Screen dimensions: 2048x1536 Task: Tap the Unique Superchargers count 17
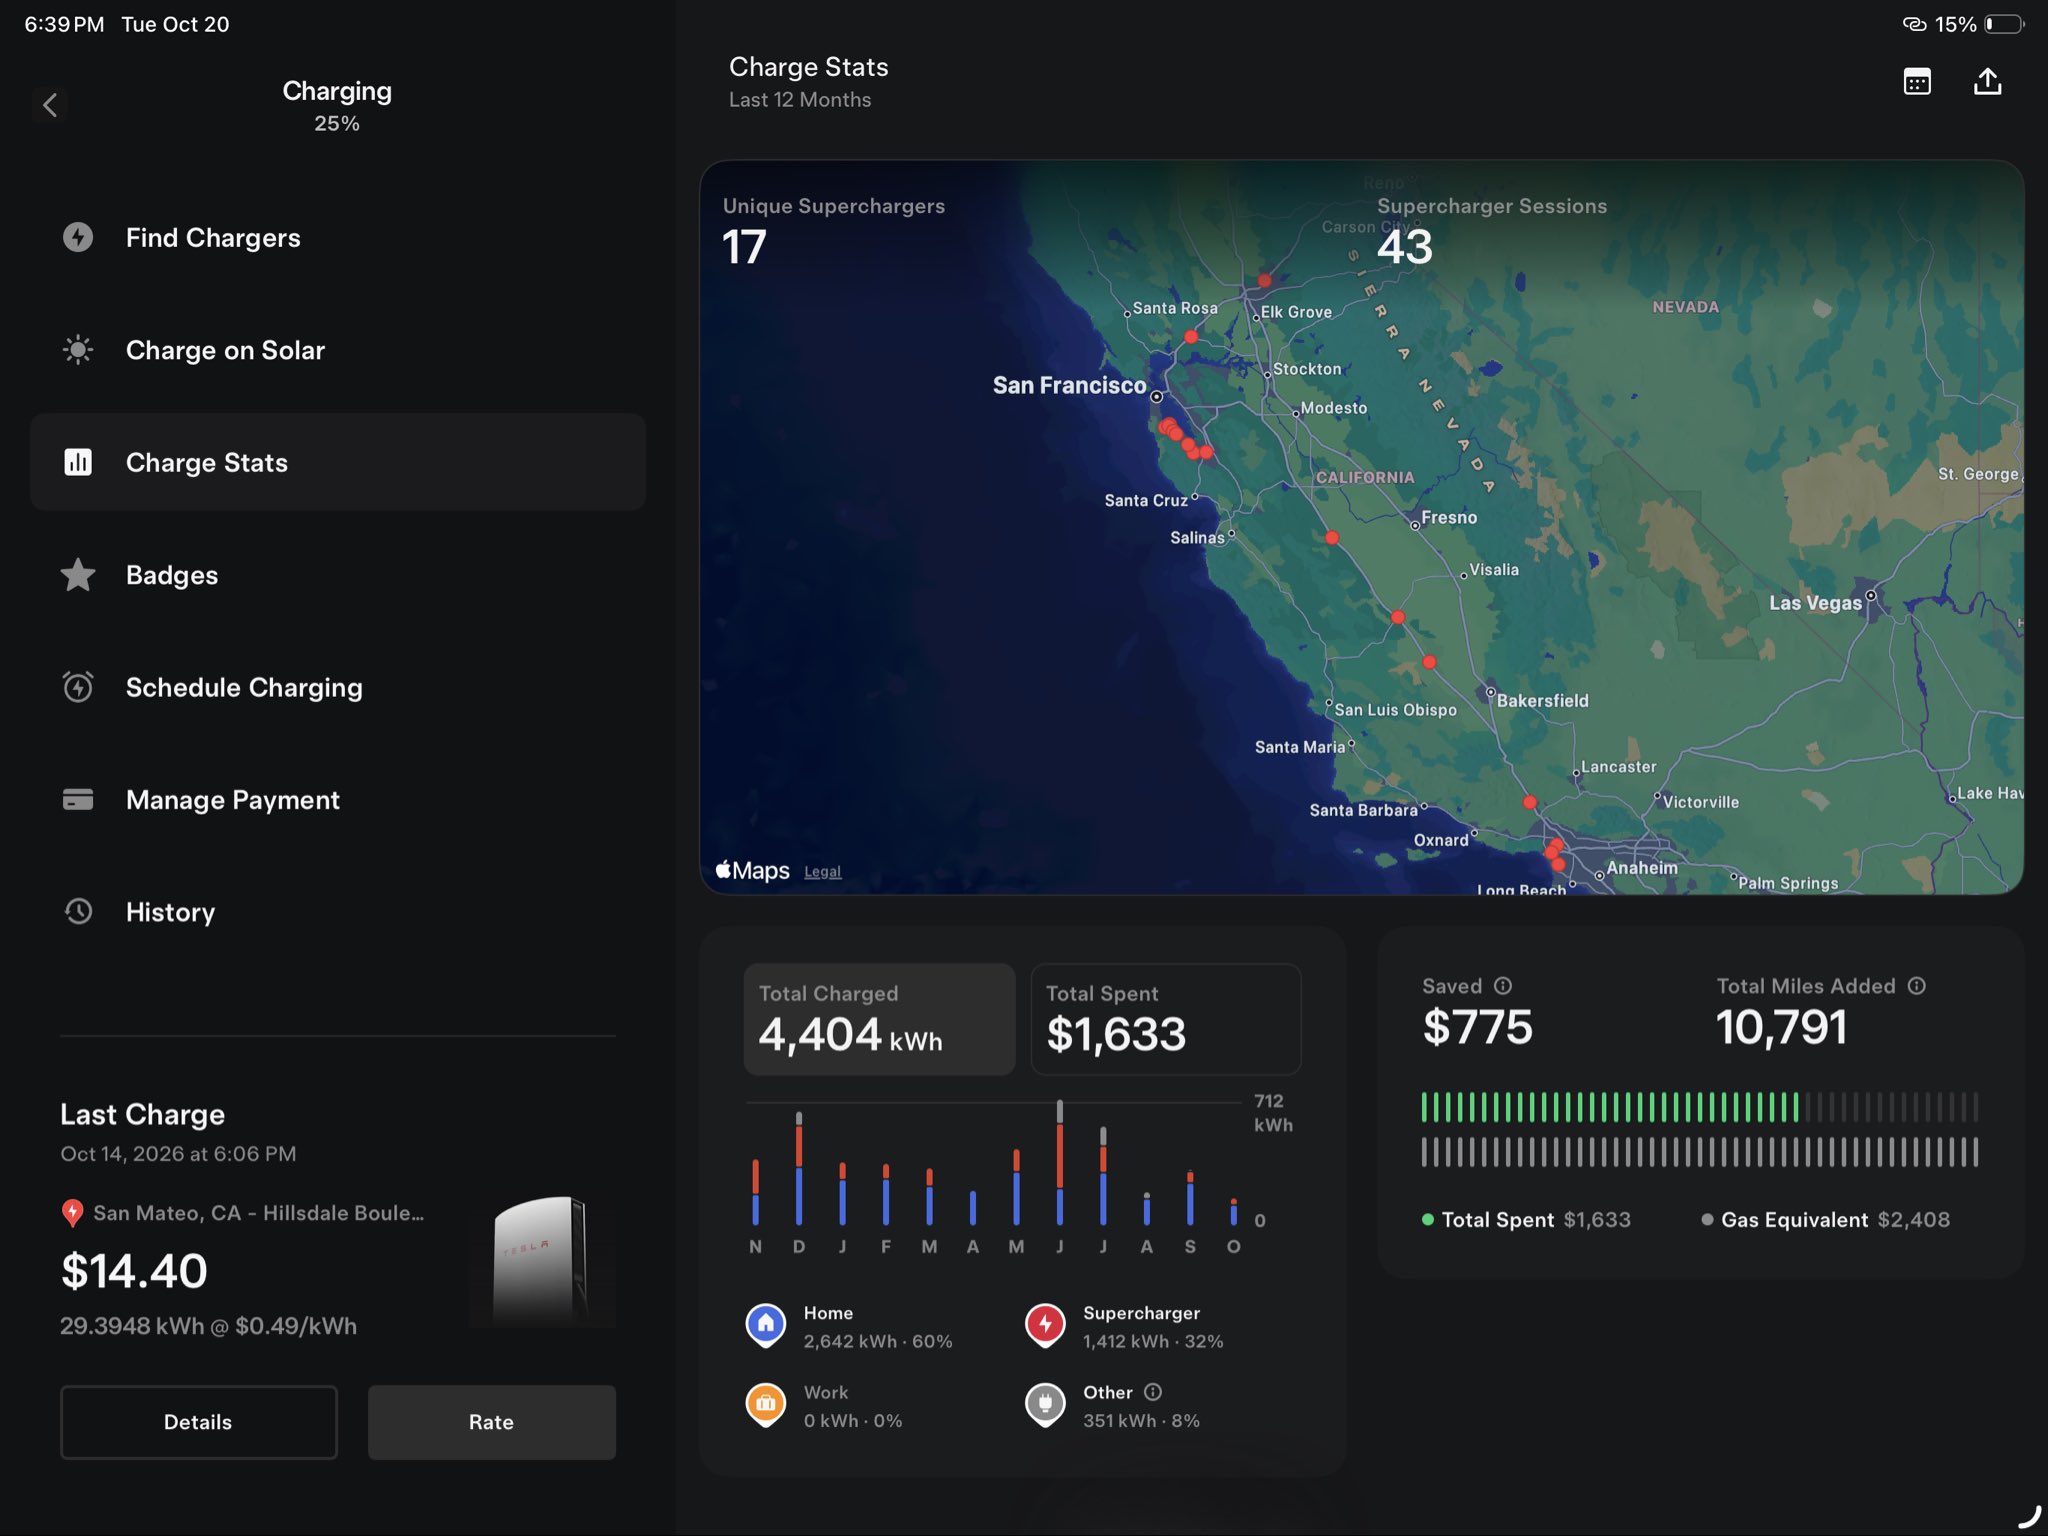(744, 247)
